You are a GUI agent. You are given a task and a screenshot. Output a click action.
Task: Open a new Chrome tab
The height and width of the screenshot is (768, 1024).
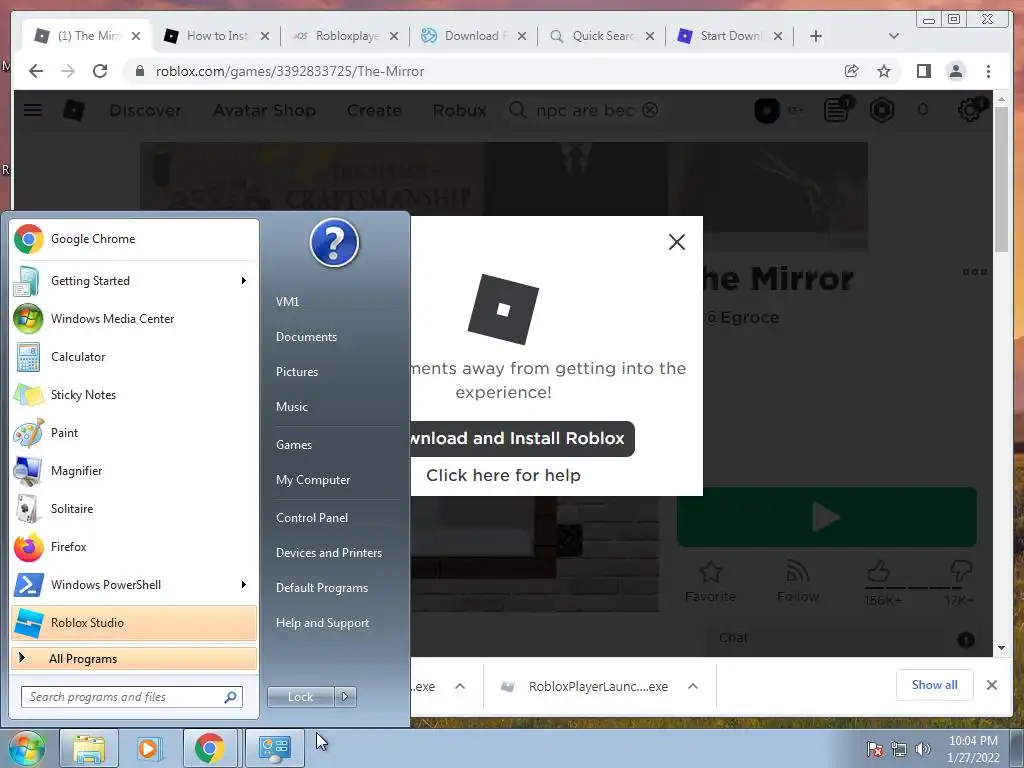pyautogui.click(x=816, y=36)
